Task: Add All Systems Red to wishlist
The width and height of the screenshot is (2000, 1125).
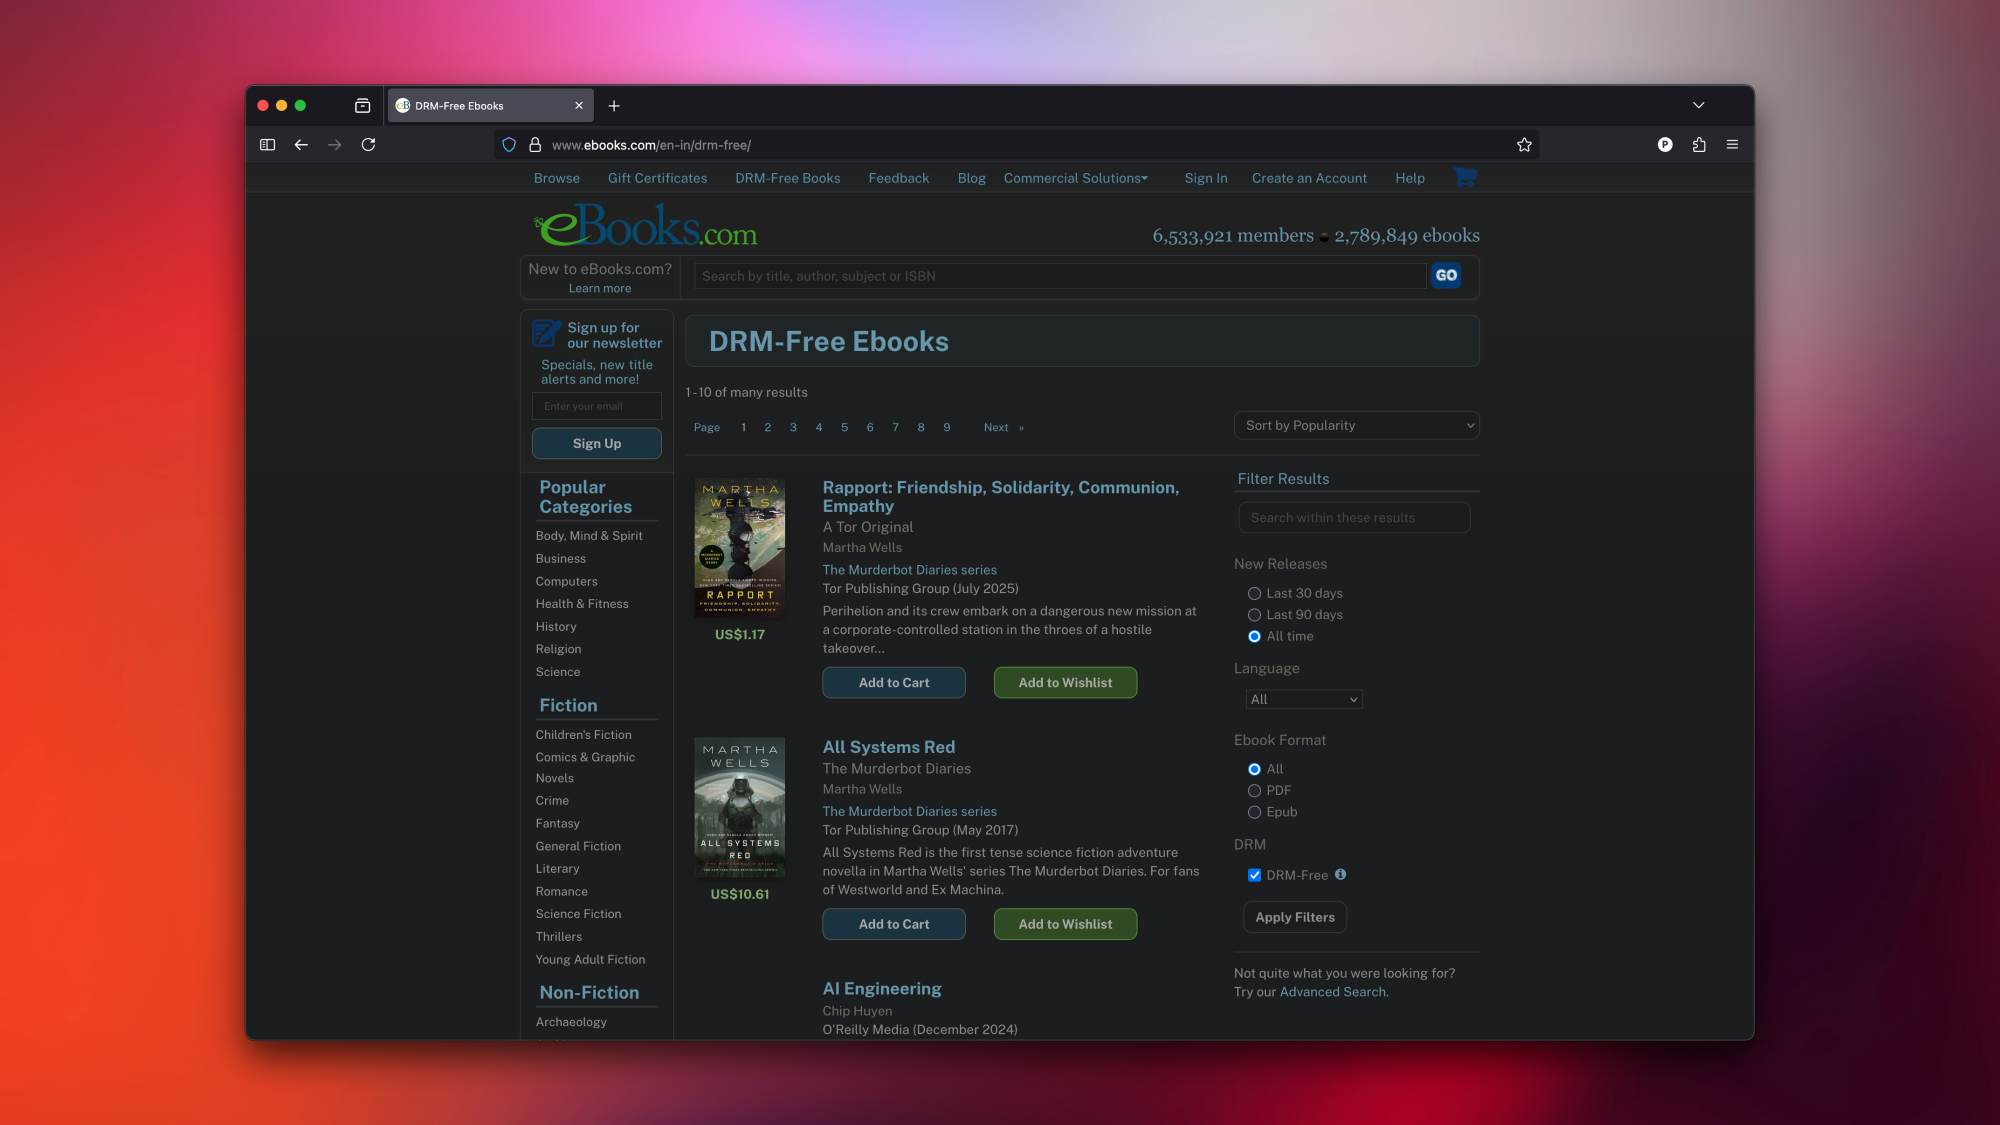Action: point(1065,924)
